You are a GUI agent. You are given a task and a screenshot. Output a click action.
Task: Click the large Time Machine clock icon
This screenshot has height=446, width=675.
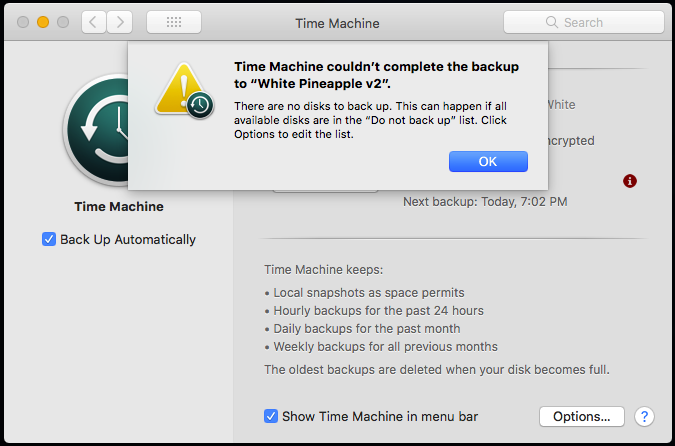(x=97, y=129)
